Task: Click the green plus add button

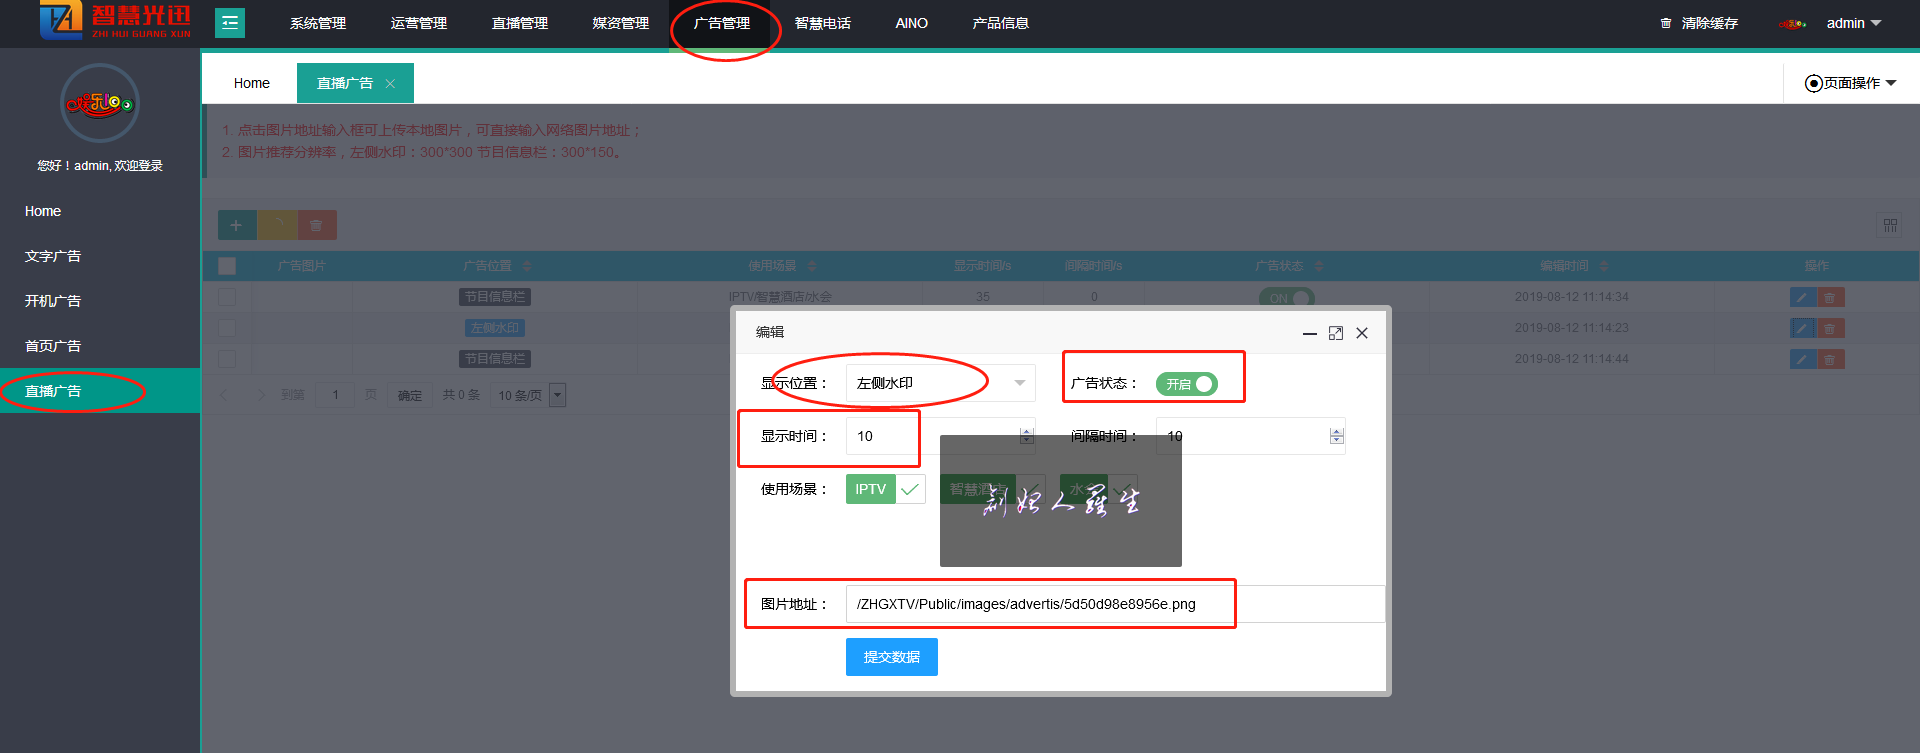Action: click(237, 225)
